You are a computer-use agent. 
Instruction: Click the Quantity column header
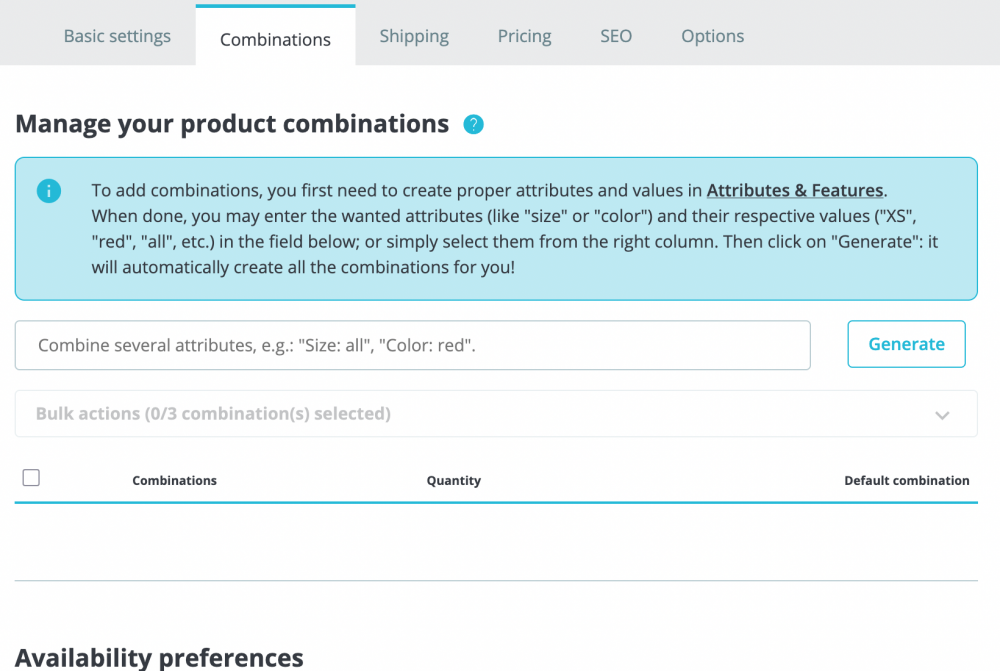(453, 480)
